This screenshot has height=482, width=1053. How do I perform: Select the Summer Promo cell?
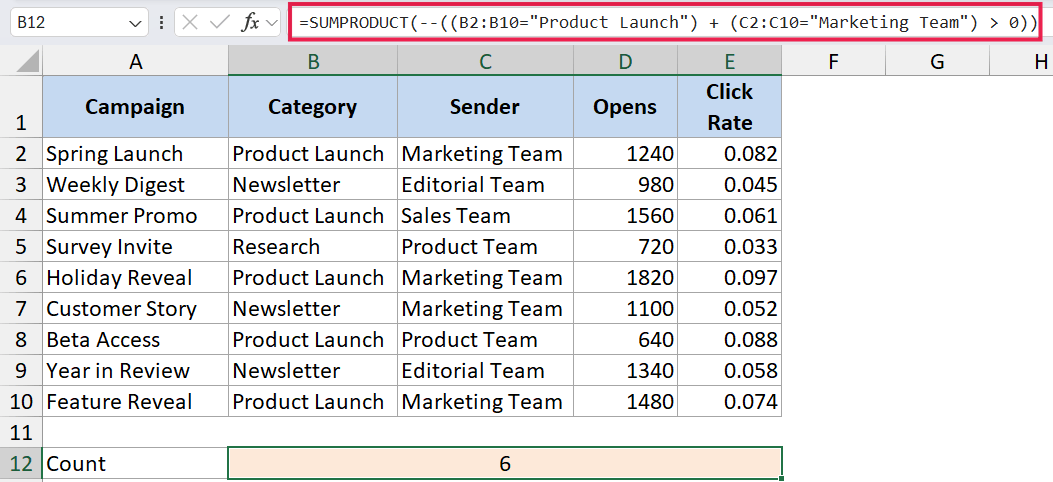(x=136, y=215)
